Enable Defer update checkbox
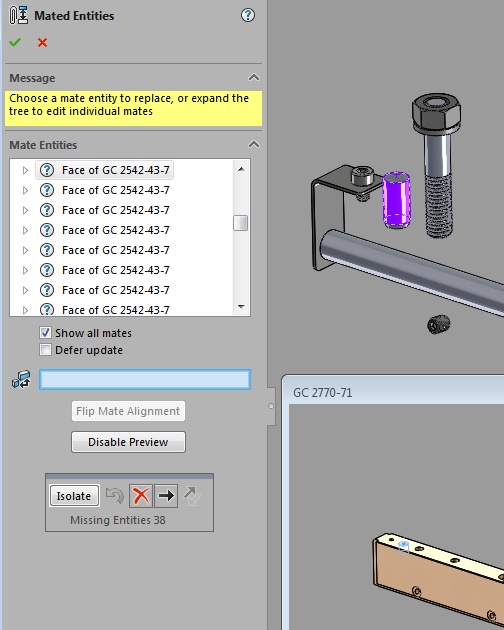This screenshot has width=504, height=630. [45, 350]
